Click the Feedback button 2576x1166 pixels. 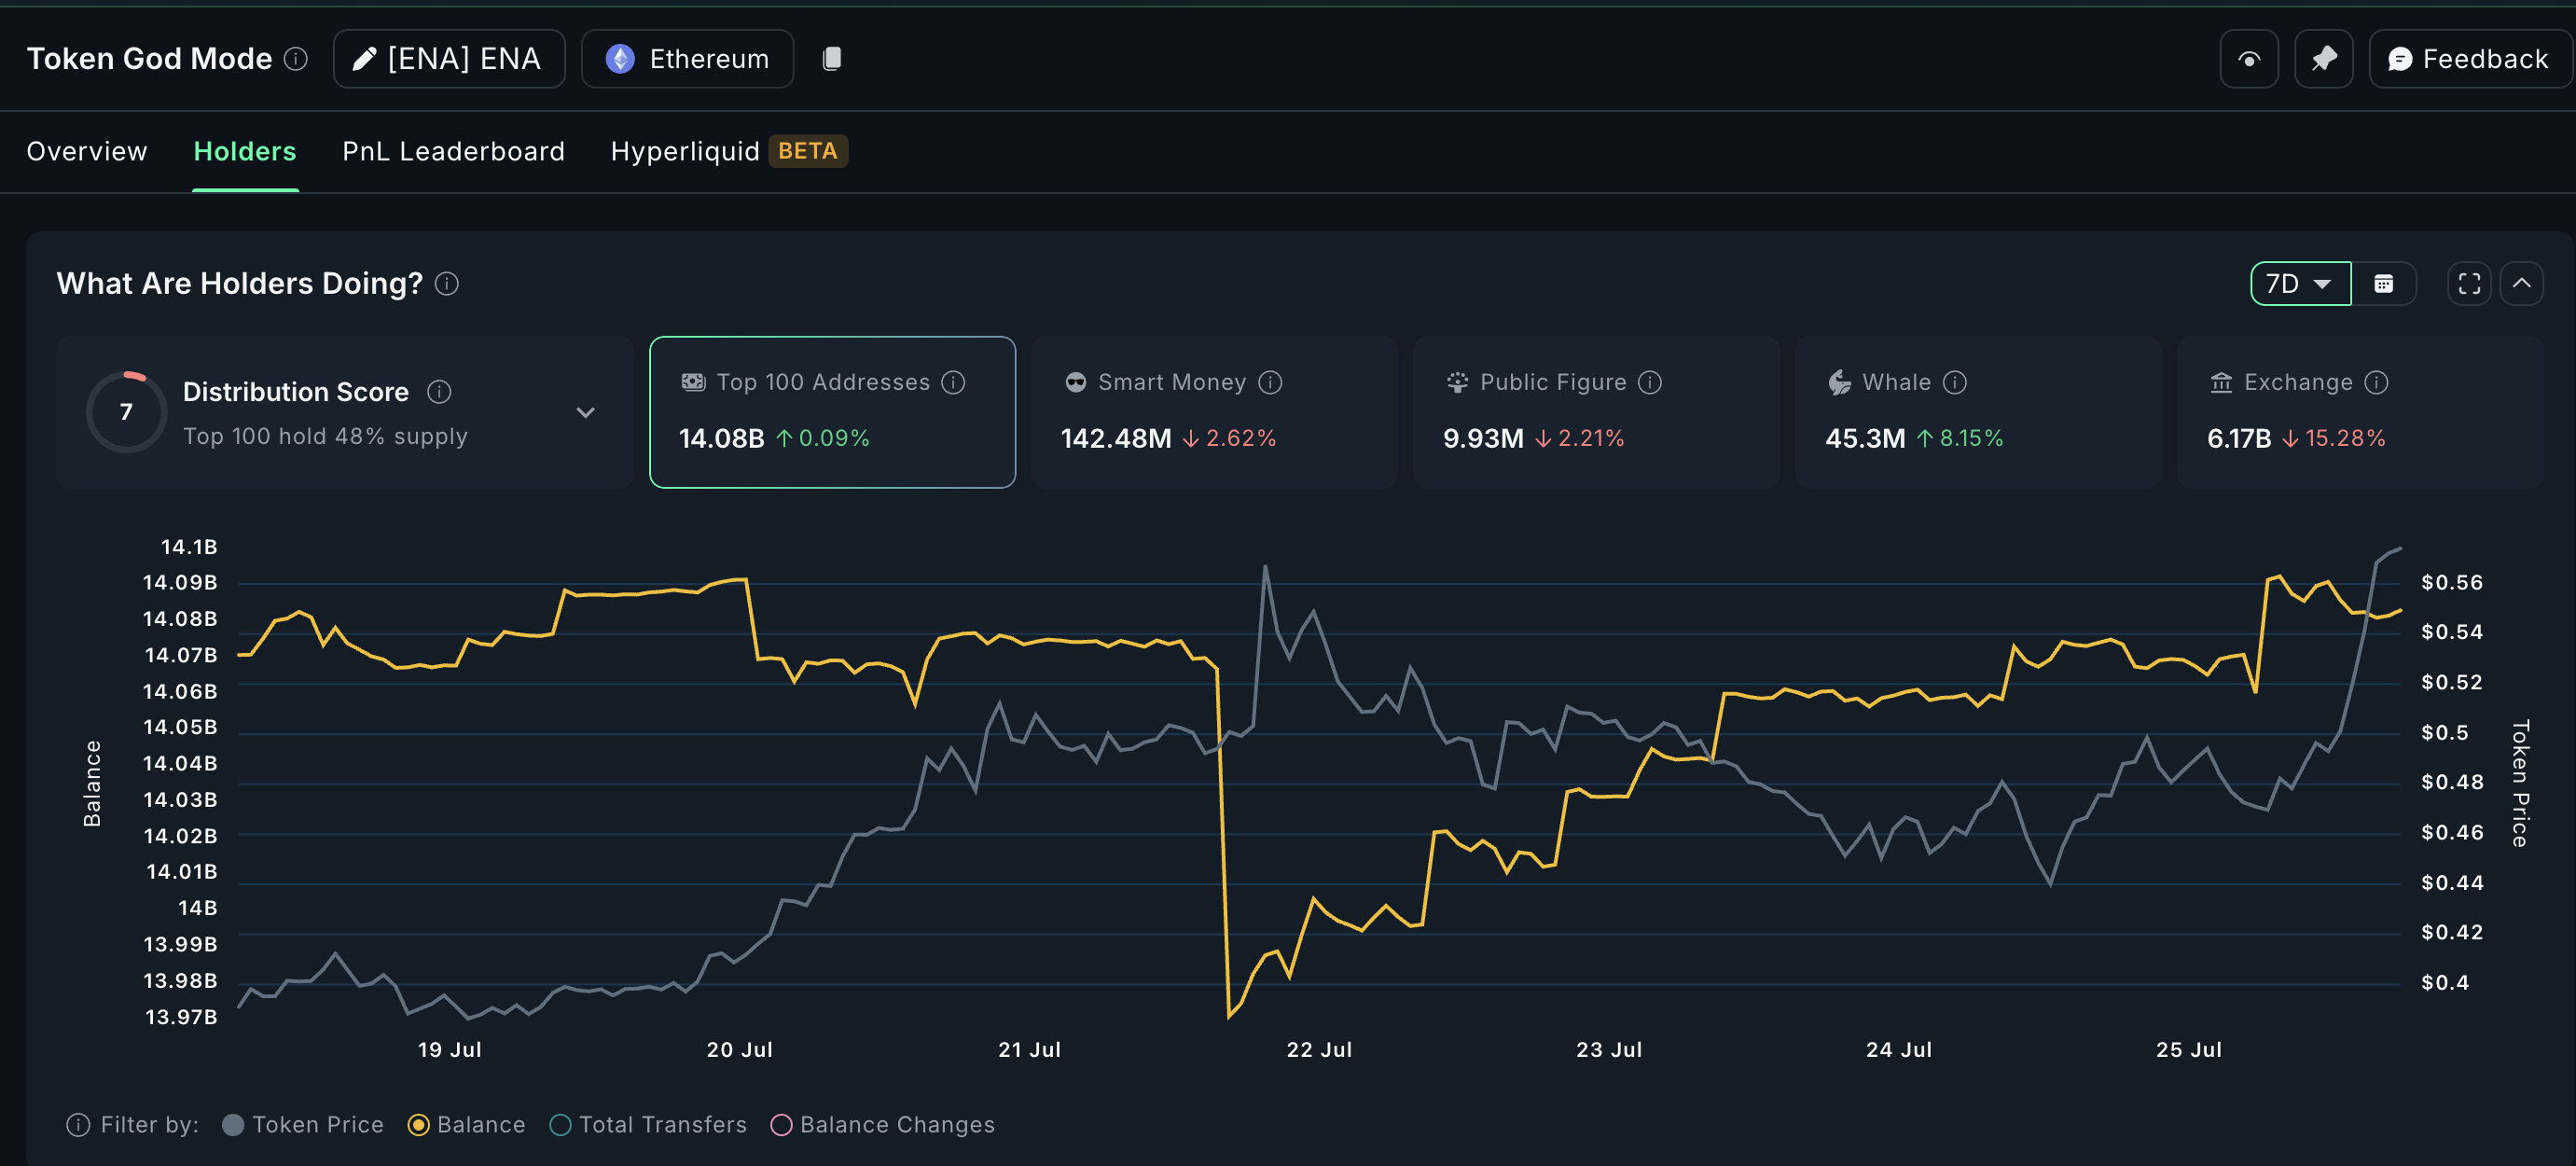(2468, 59)
